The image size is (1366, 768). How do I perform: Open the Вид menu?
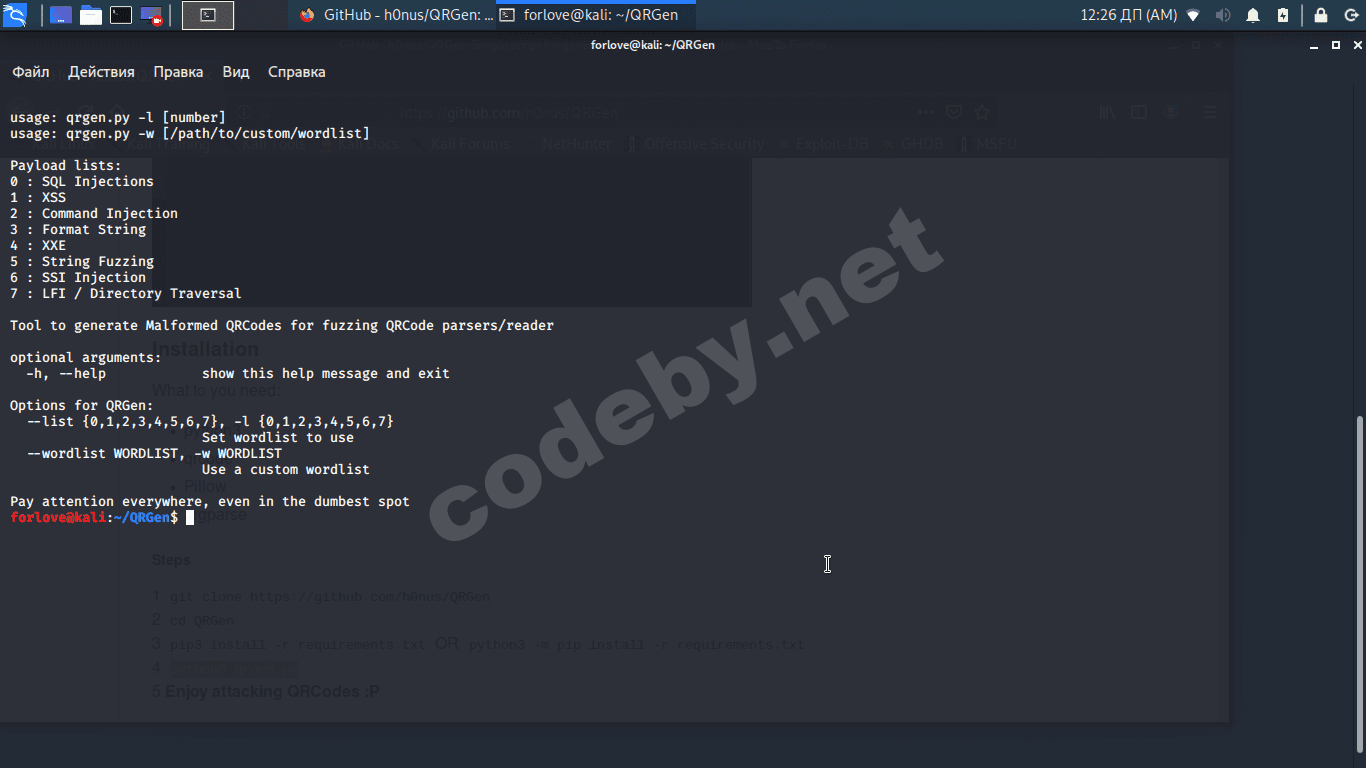point(236,72)
